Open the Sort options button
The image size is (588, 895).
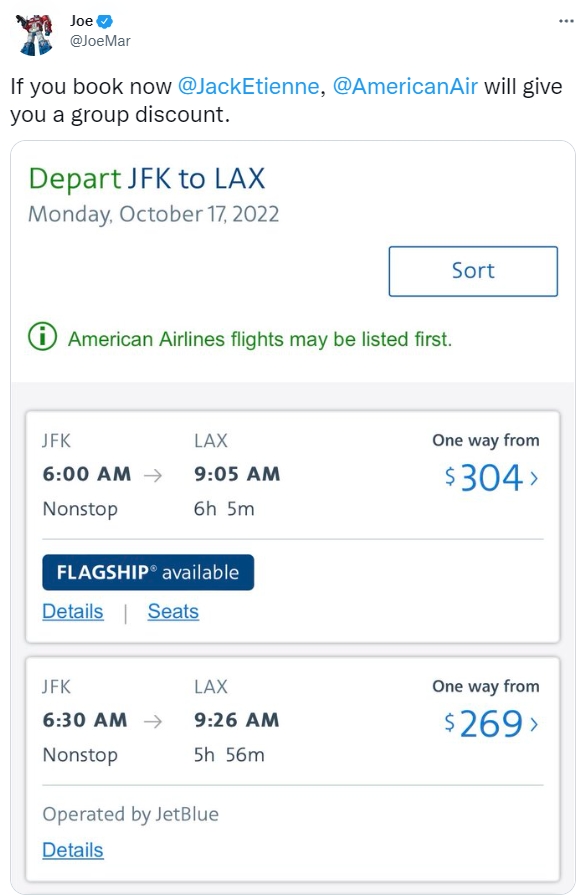coord(473,271)
